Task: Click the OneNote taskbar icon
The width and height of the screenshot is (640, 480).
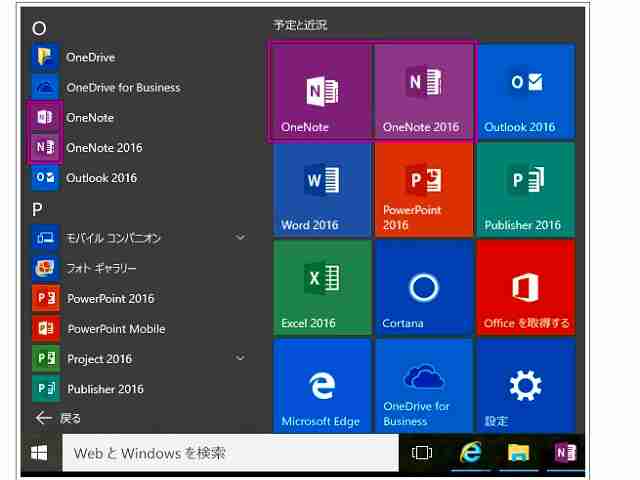Action: [566, 452]
